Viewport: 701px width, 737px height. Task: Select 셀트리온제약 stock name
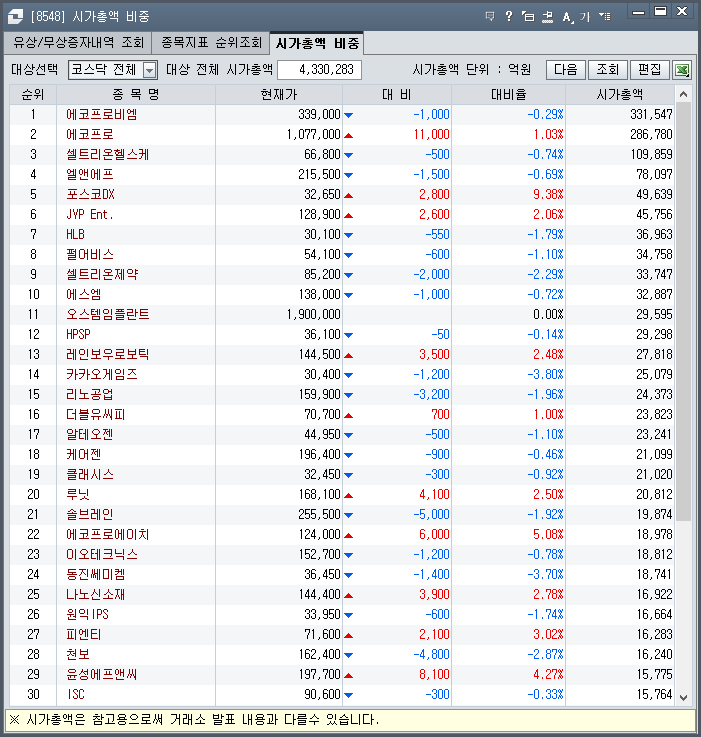(x=102, y=274)
